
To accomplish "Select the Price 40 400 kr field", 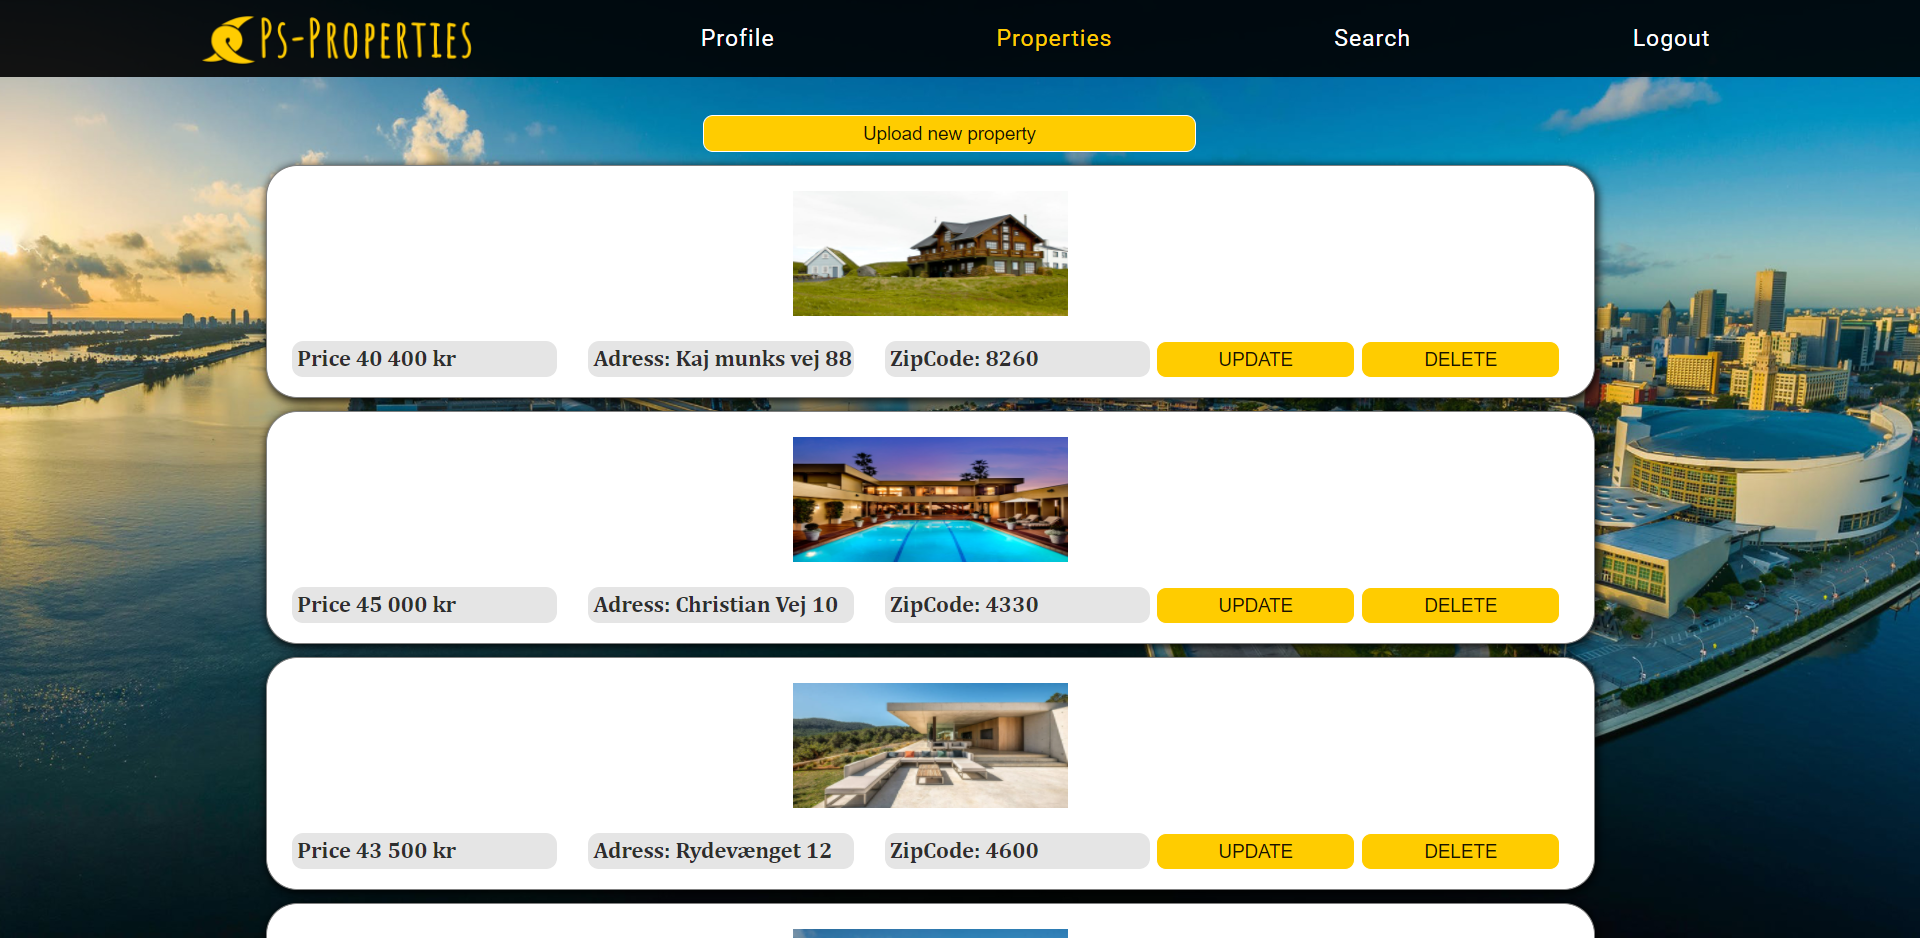I will [424, 359].
